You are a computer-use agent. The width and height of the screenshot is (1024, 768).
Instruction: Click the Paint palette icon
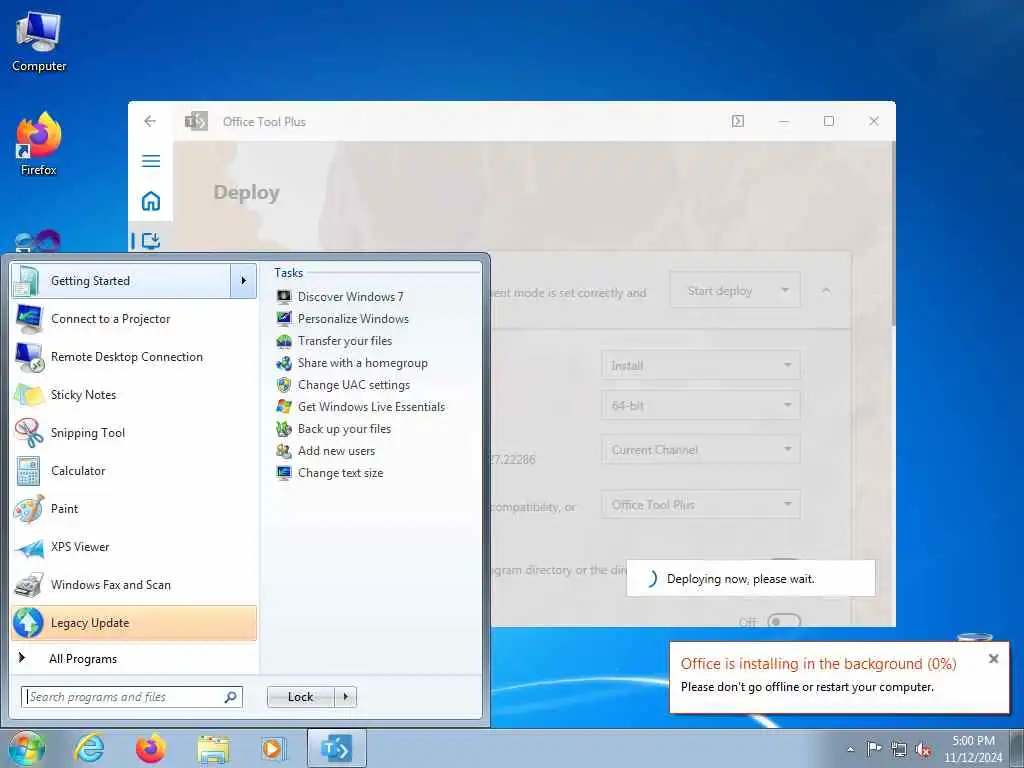click(x=29, y=509)
